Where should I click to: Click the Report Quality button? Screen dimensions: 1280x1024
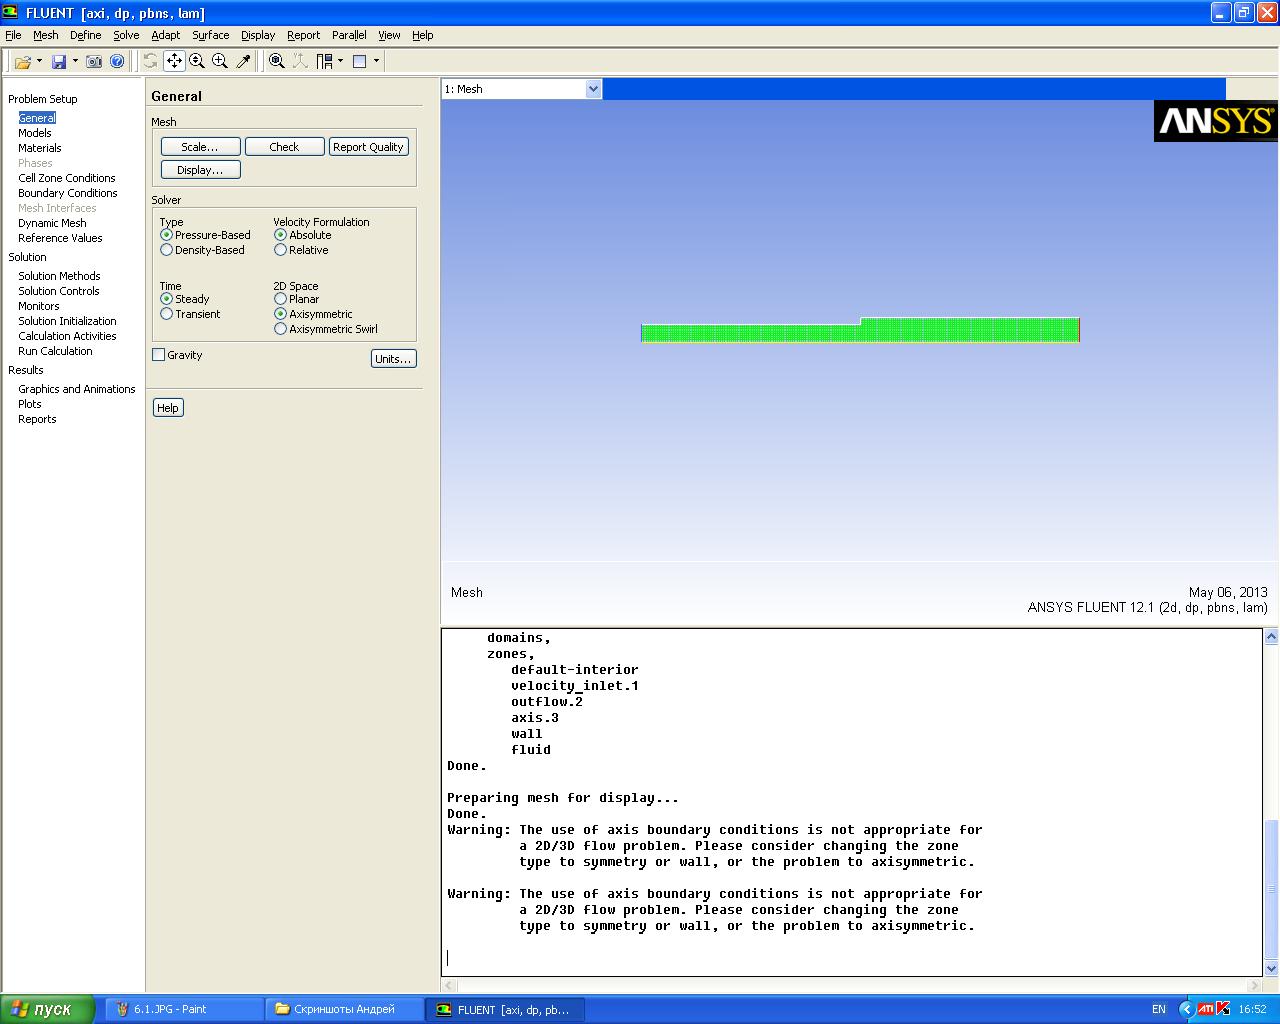(x=368, y=147)
